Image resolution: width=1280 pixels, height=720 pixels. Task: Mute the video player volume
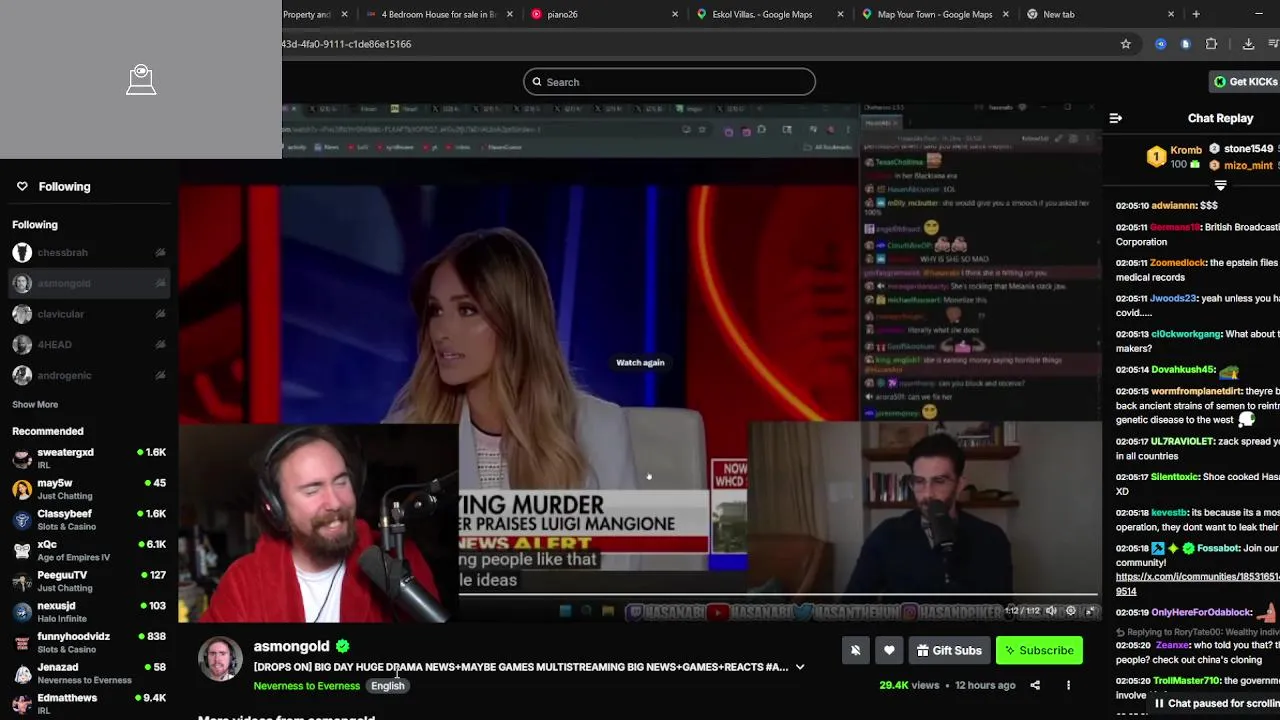(1050, 611)
